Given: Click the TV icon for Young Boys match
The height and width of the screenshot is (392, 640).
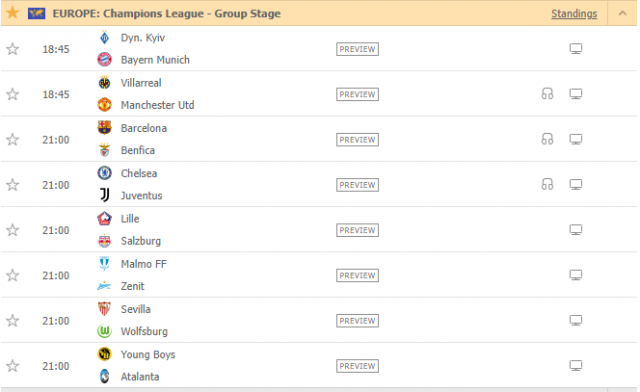Looking at the screenshot, I should pyautogui.click(x=576, y=366).
